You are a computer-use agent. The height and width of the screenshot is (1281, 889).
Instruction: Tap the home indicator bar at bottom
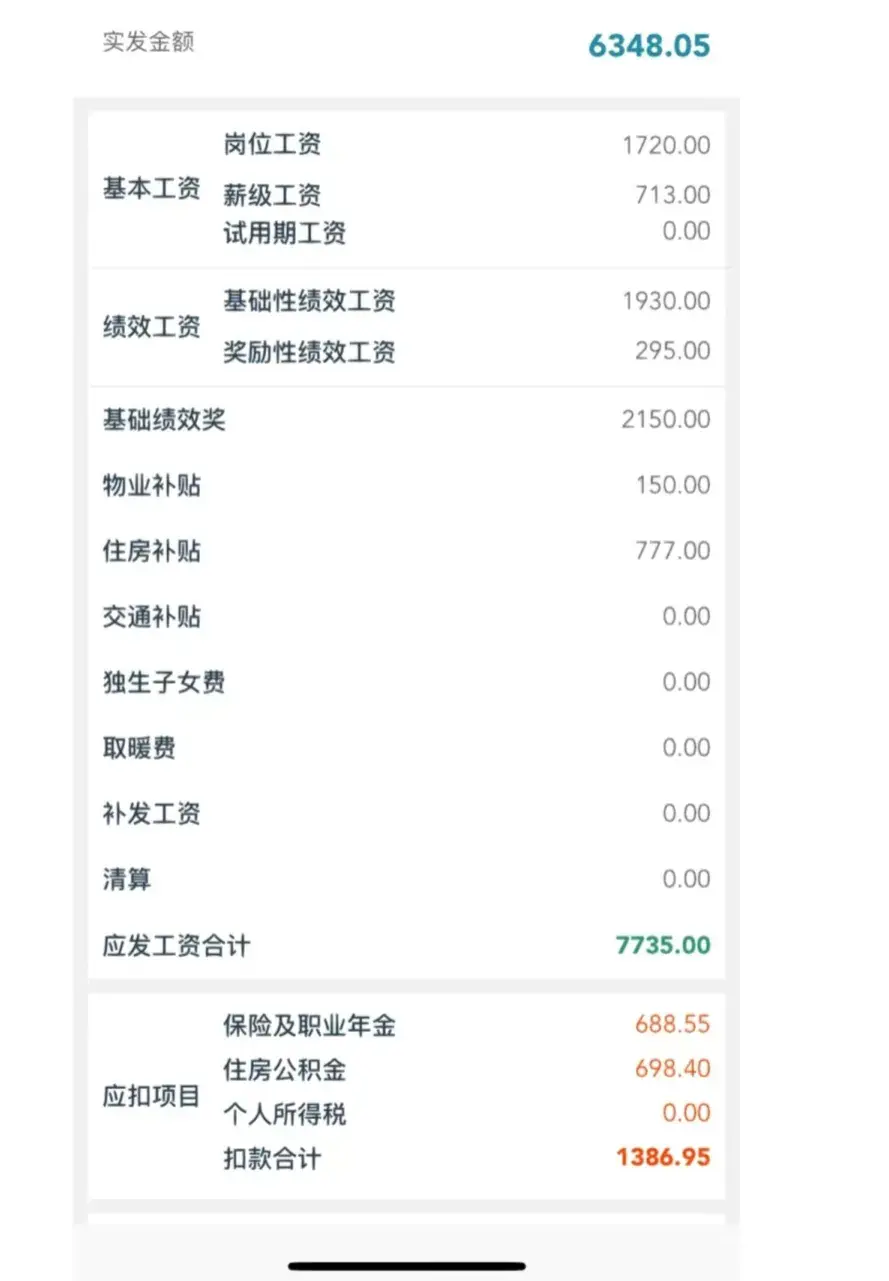(407, 1266)
